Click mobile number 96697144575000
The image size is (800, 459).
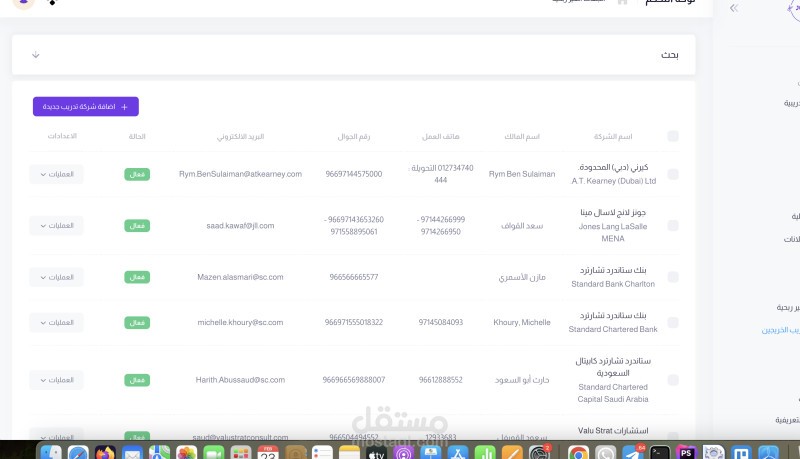pyautogui.click(x=354, y=174)
